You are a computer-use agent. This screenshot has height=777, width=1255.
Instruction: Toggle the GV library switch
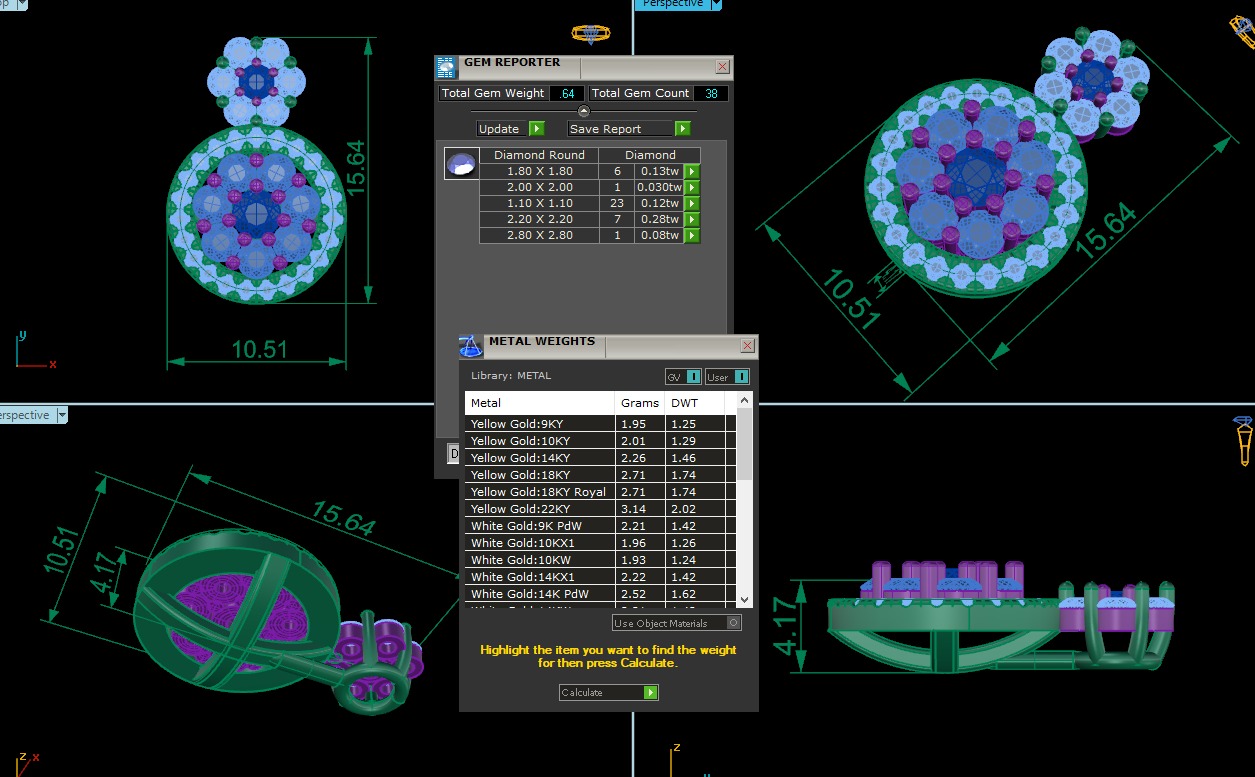(x=694, y=377)
